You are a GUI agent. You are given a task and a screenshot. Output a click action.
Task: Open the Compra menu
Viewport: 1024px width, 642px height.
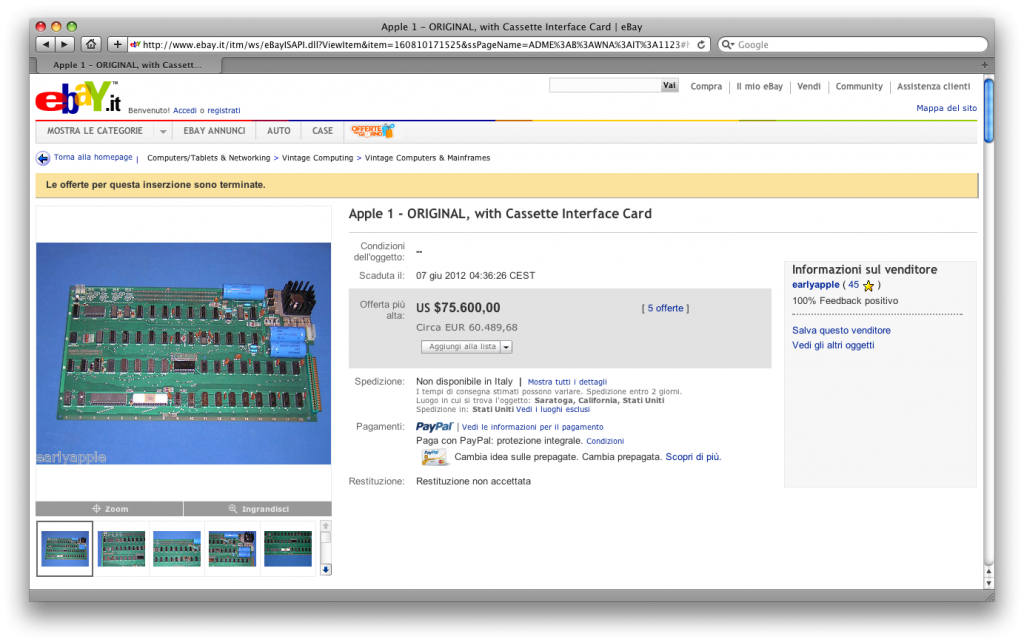pos(706,86)
